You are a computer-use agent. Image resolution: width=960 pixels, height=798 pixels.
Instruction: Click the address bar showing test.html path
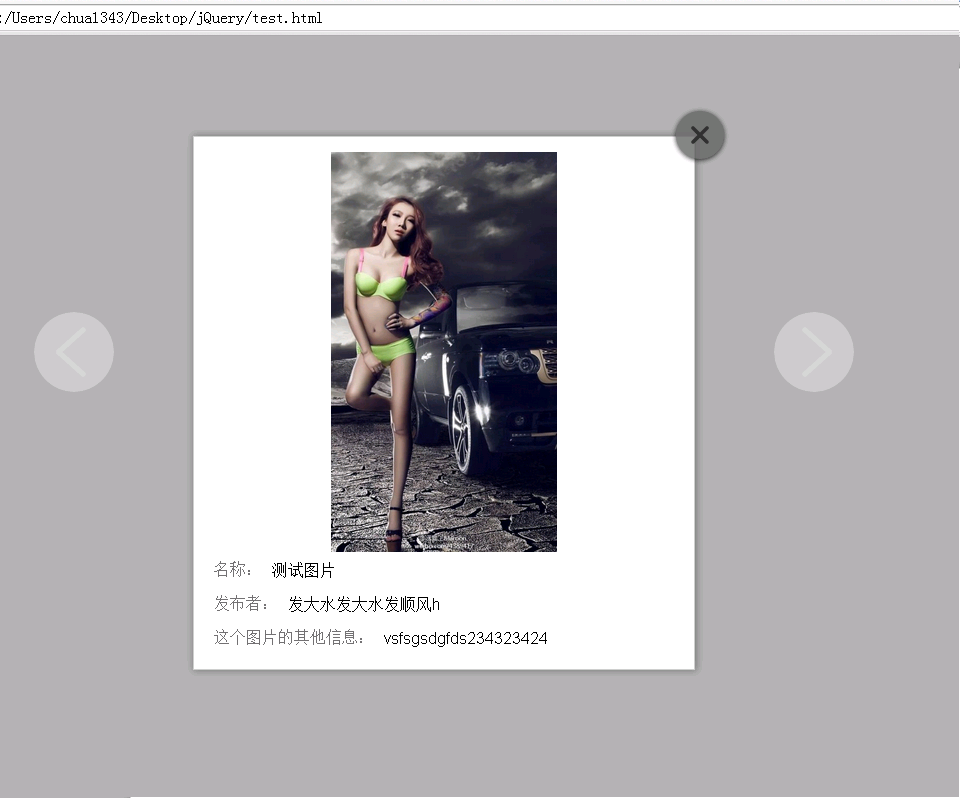(x=480, y=18)
